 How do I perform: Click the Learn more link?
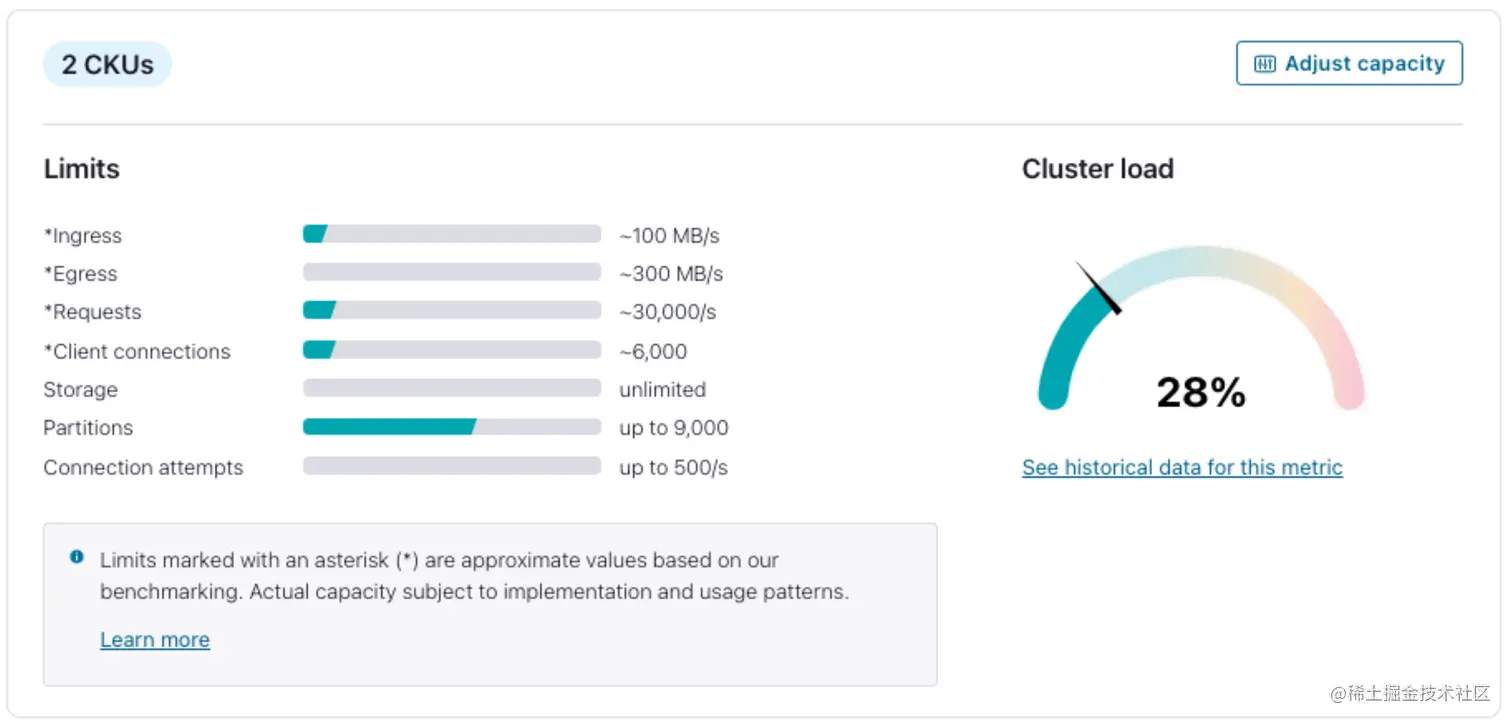(x=154, y=639)
